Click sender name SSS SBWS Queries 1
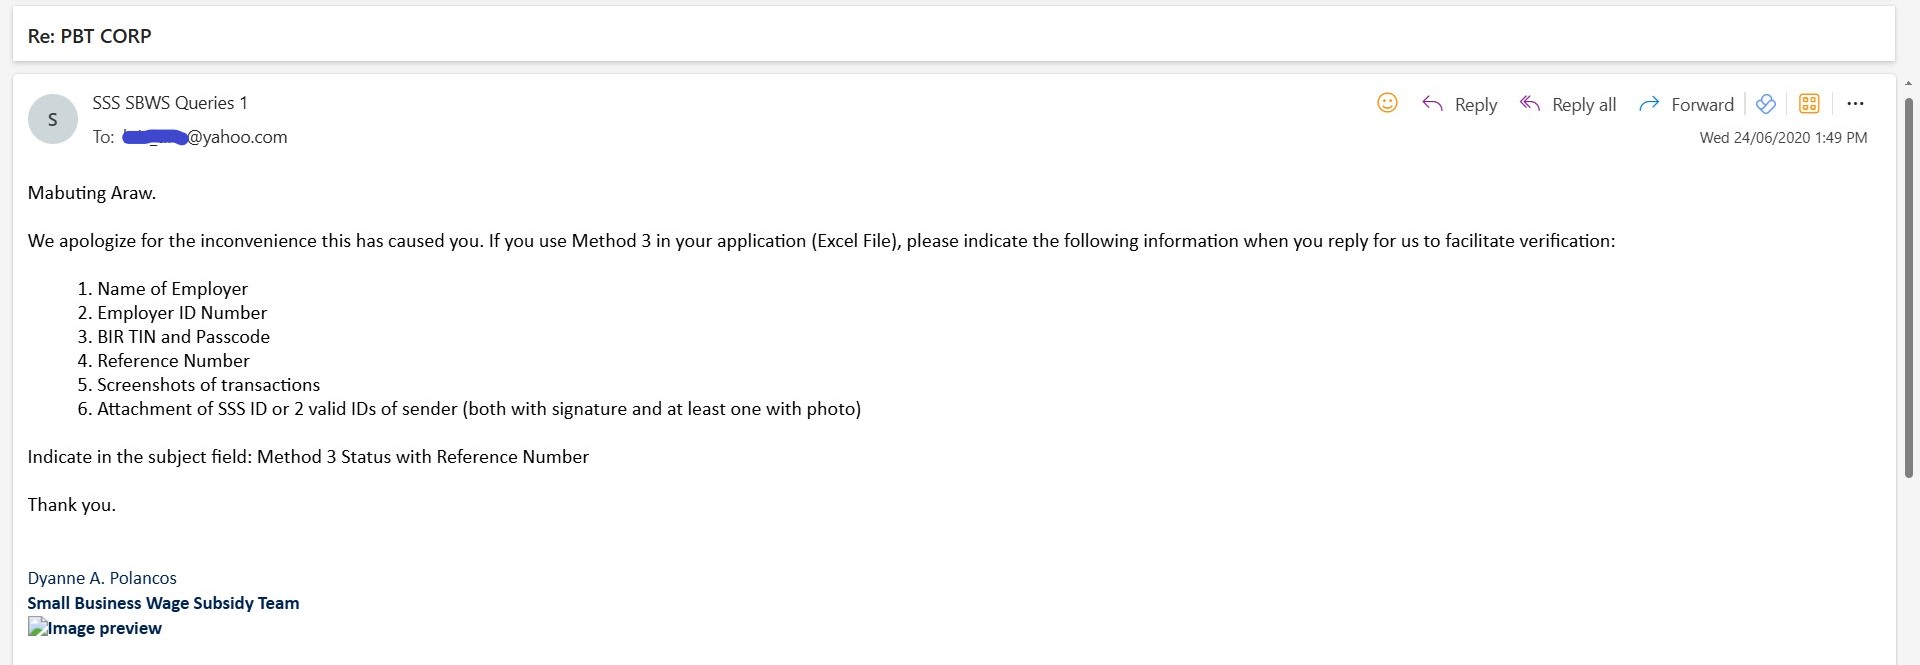 (170, 103)
